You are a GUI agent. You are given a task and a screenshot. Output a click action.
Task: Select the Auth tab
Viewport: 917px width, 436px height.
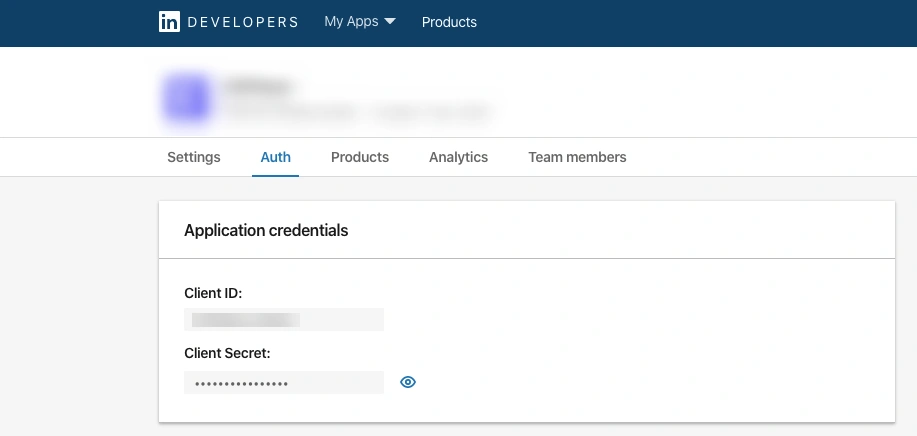point(275,157)
